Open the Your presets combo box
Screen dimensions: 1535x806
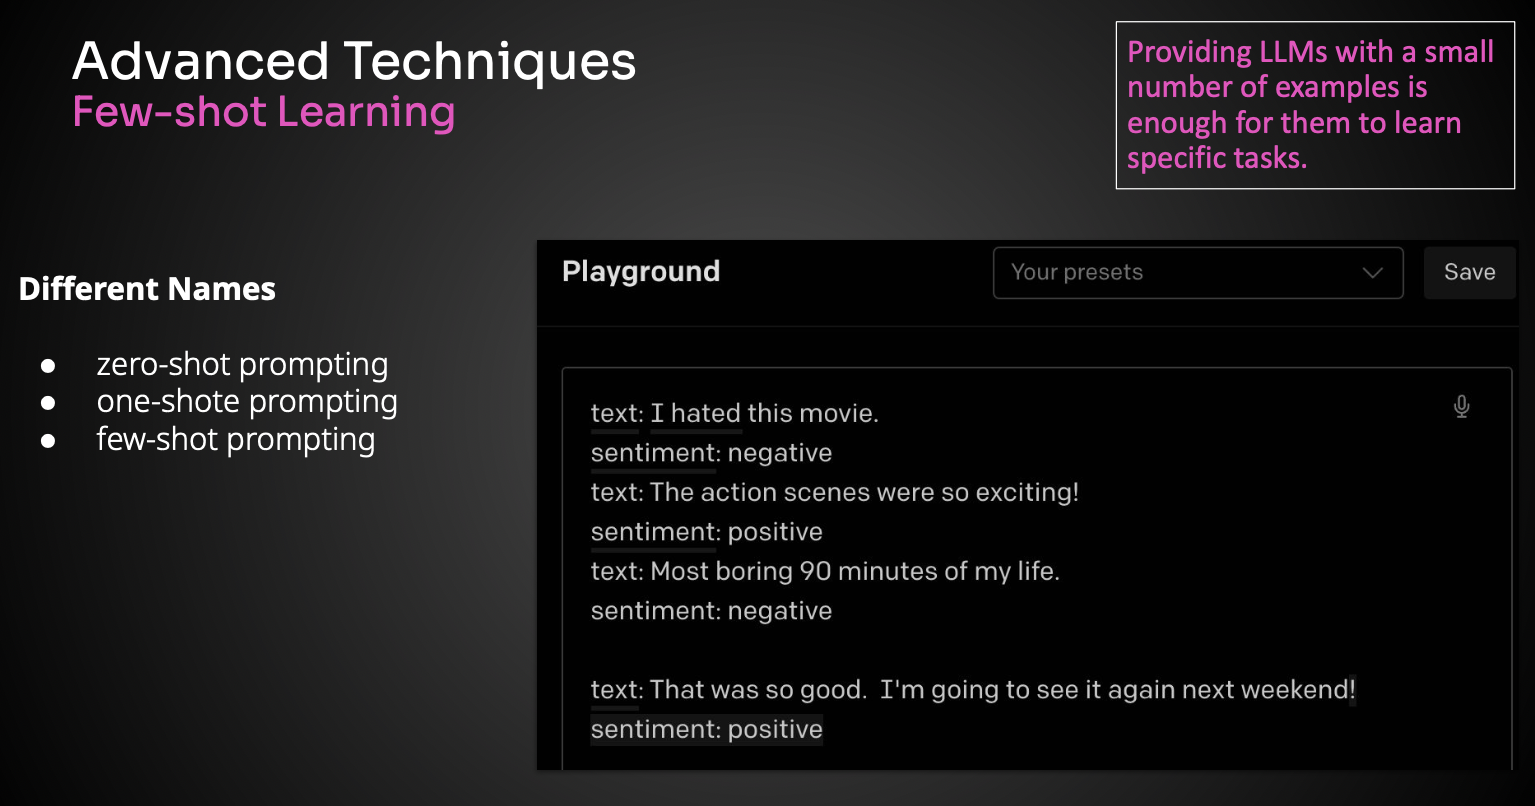coord(1198,273)
